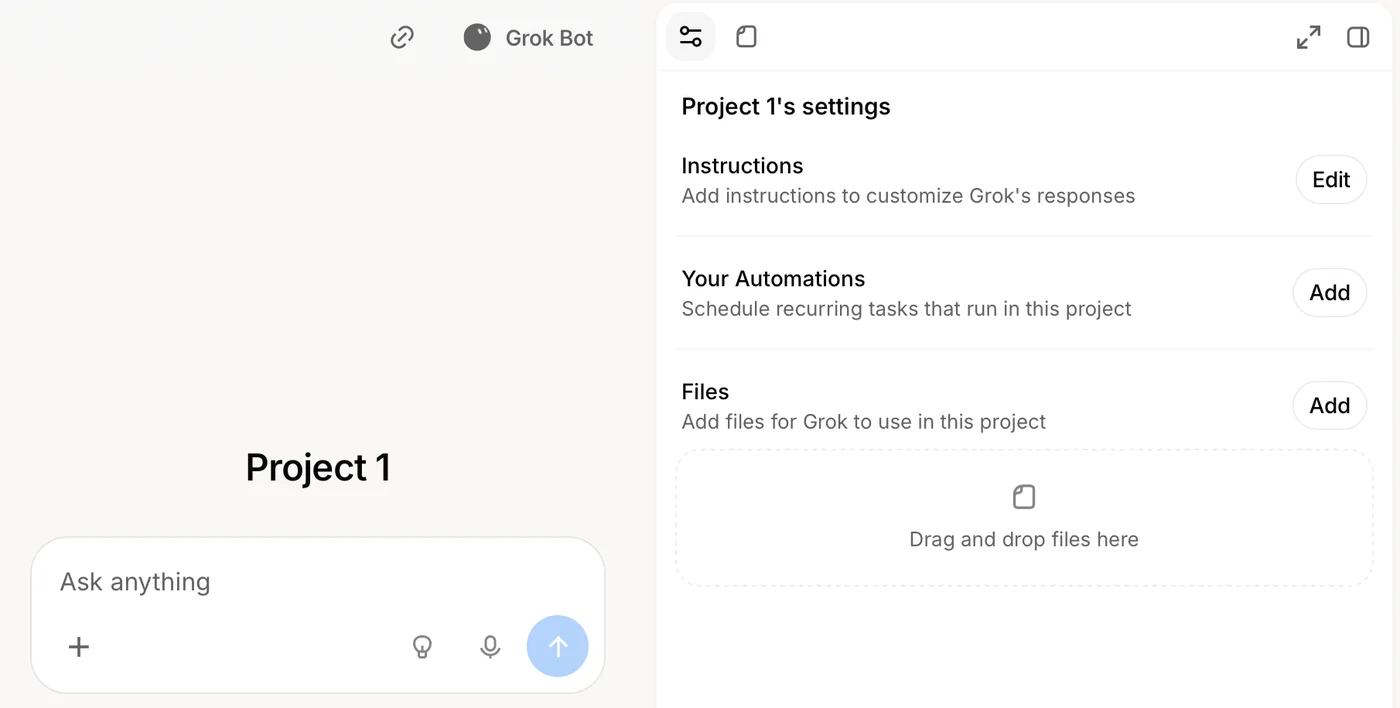
Task: Click the 'Drag and drop files here' text
Action: pos(1024,540)
